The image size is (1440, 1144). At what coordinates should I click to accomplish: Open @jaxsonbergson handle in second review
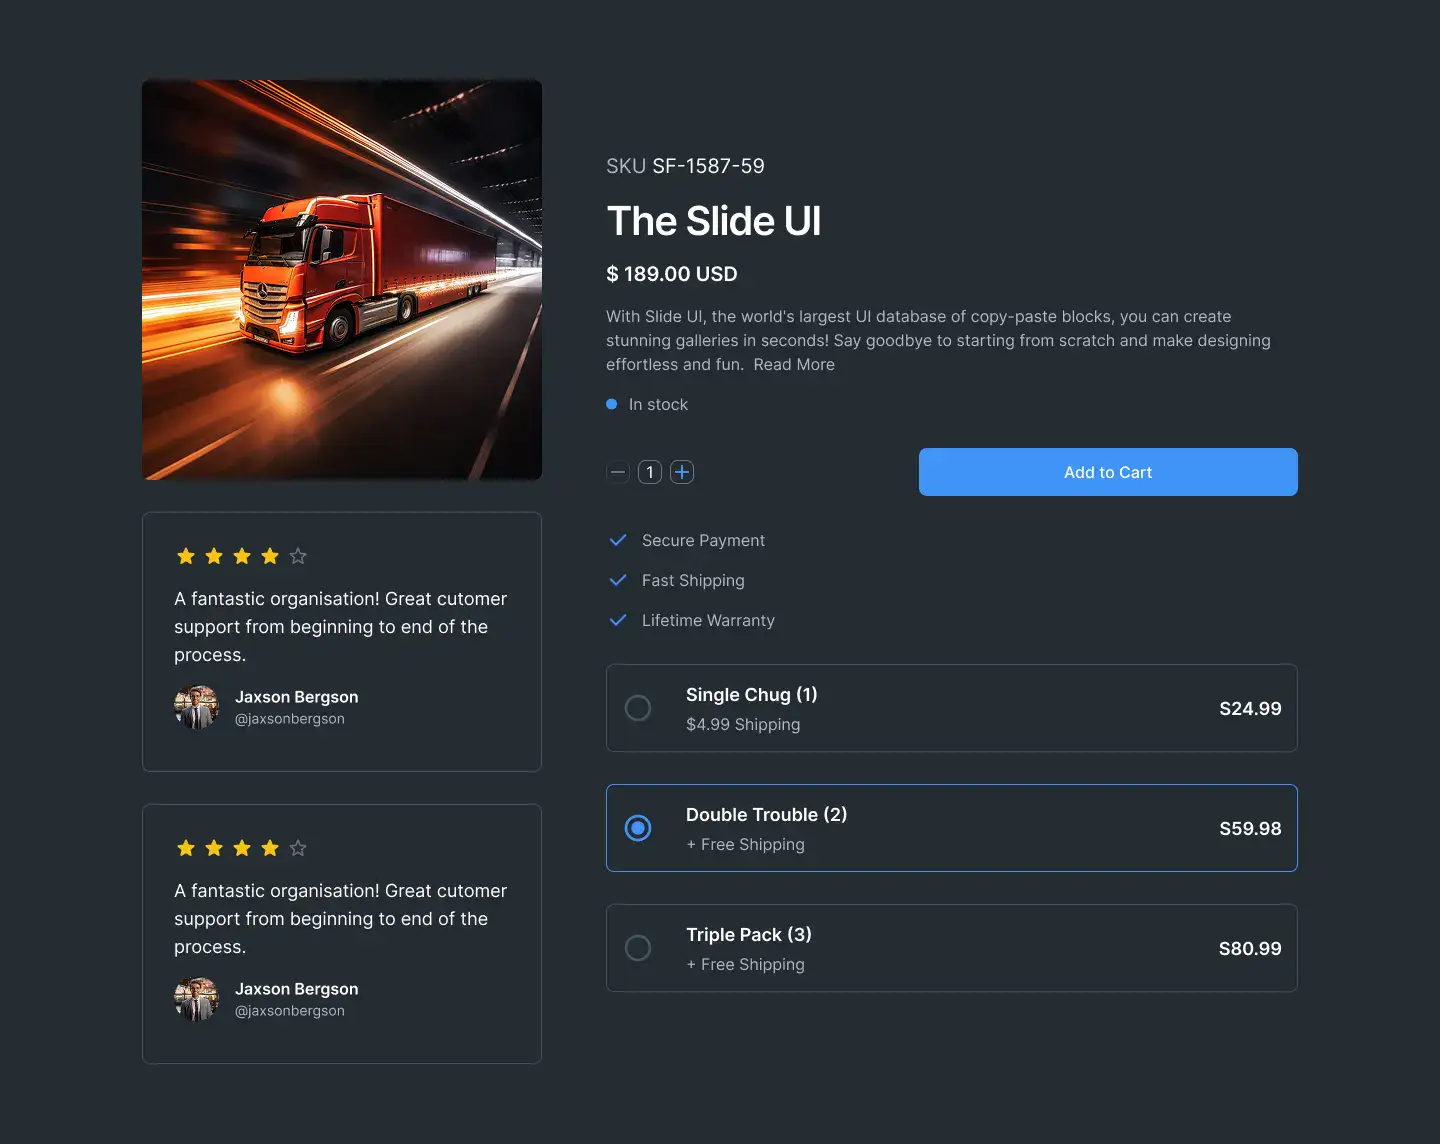290,1011
